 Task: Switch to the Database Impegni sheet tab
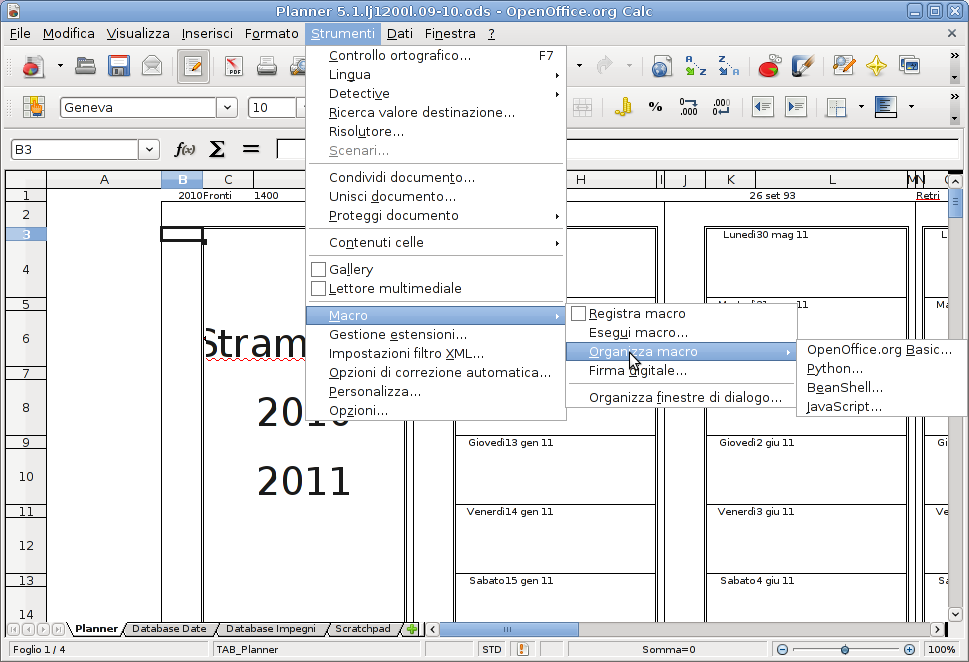pyautogui.click(x=271, y=629)
